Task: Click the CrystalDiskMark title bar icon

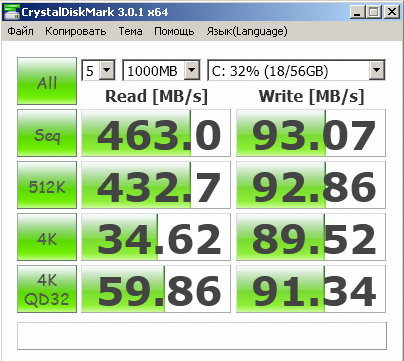Action: coord(11,12)
